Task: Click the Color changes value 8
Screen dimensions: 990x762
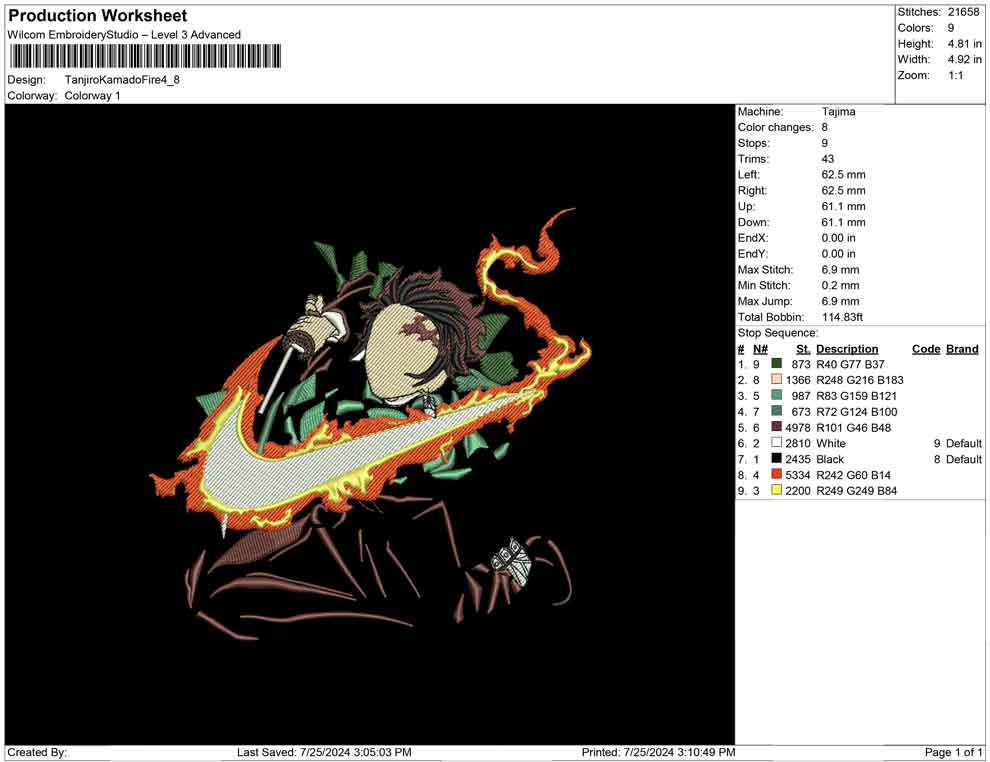Action: (825, 128)
